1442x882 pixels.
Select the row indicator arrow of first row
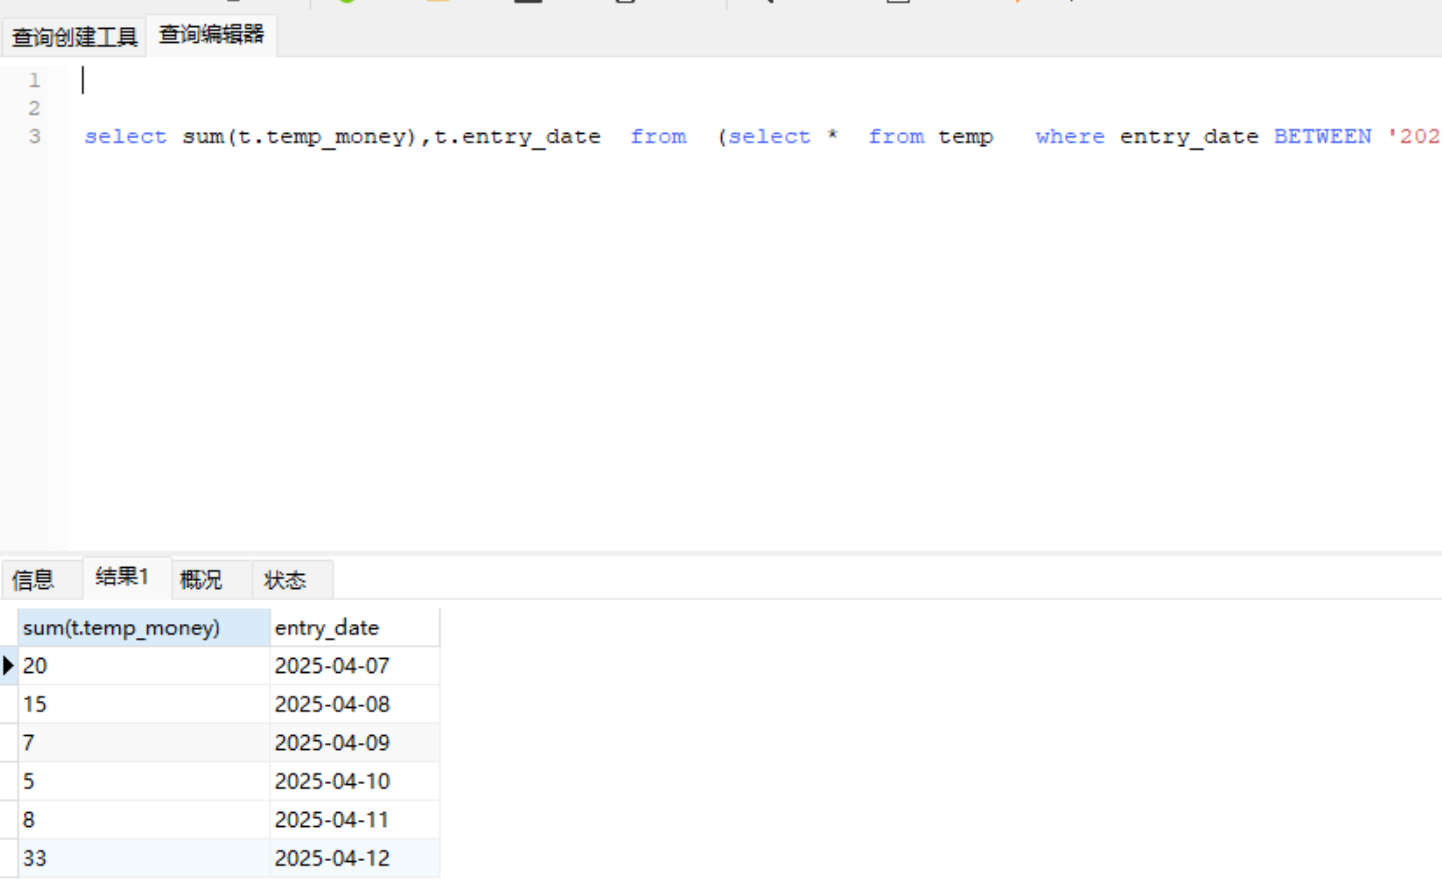point(8,665)
